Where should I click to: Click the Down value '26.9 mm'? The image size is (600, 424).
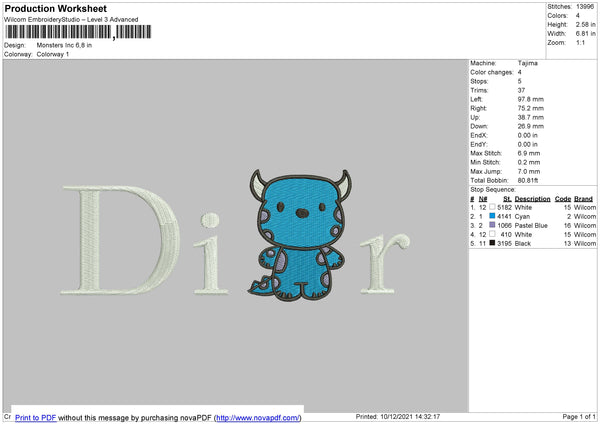pyautogui.click(x=531, y=126)
